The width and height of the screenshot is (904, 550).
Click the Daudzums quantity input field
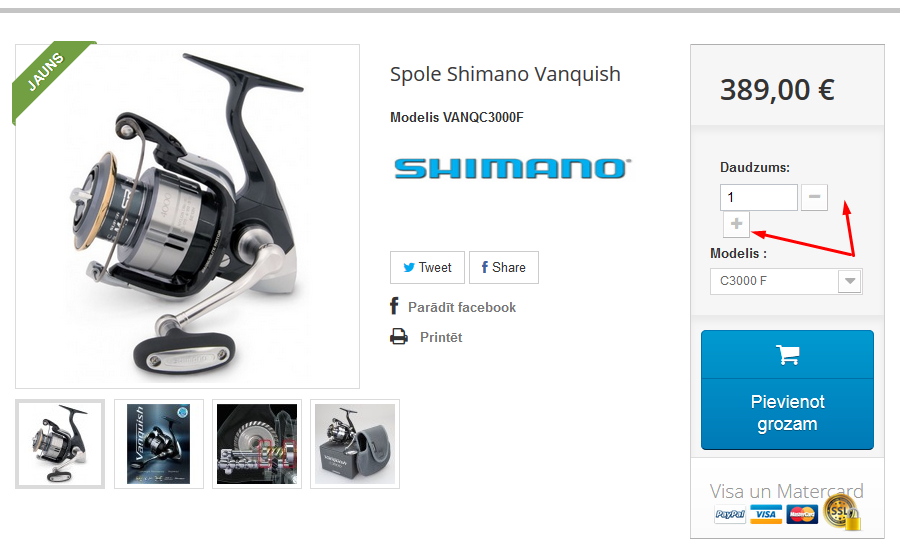point(759,197)
